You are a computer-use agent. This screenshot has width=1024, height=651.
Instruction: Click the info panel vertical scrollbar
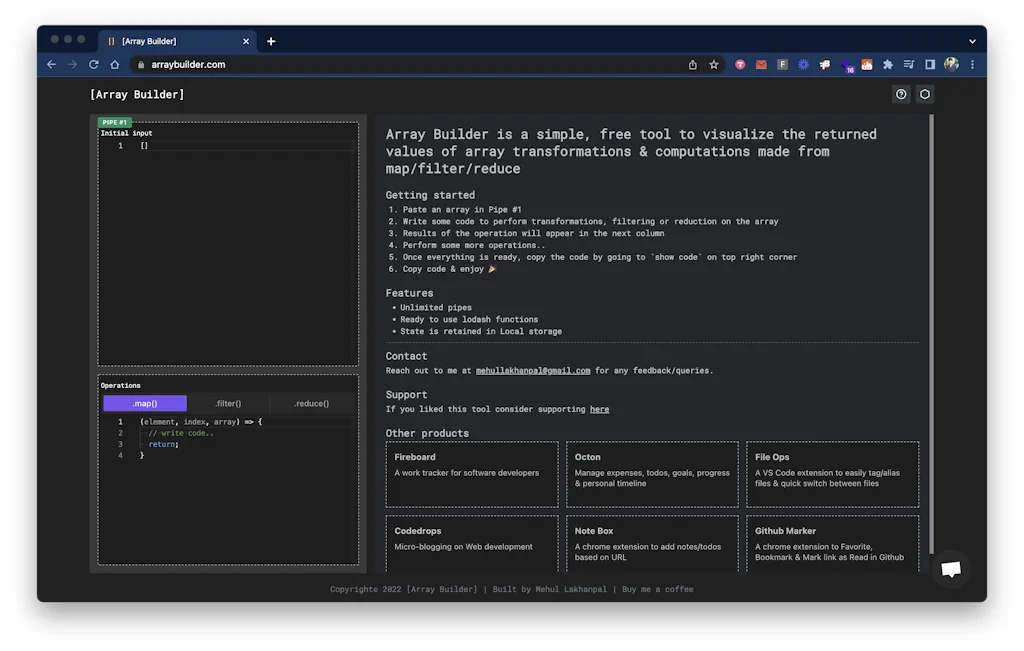tap(931, 333)
